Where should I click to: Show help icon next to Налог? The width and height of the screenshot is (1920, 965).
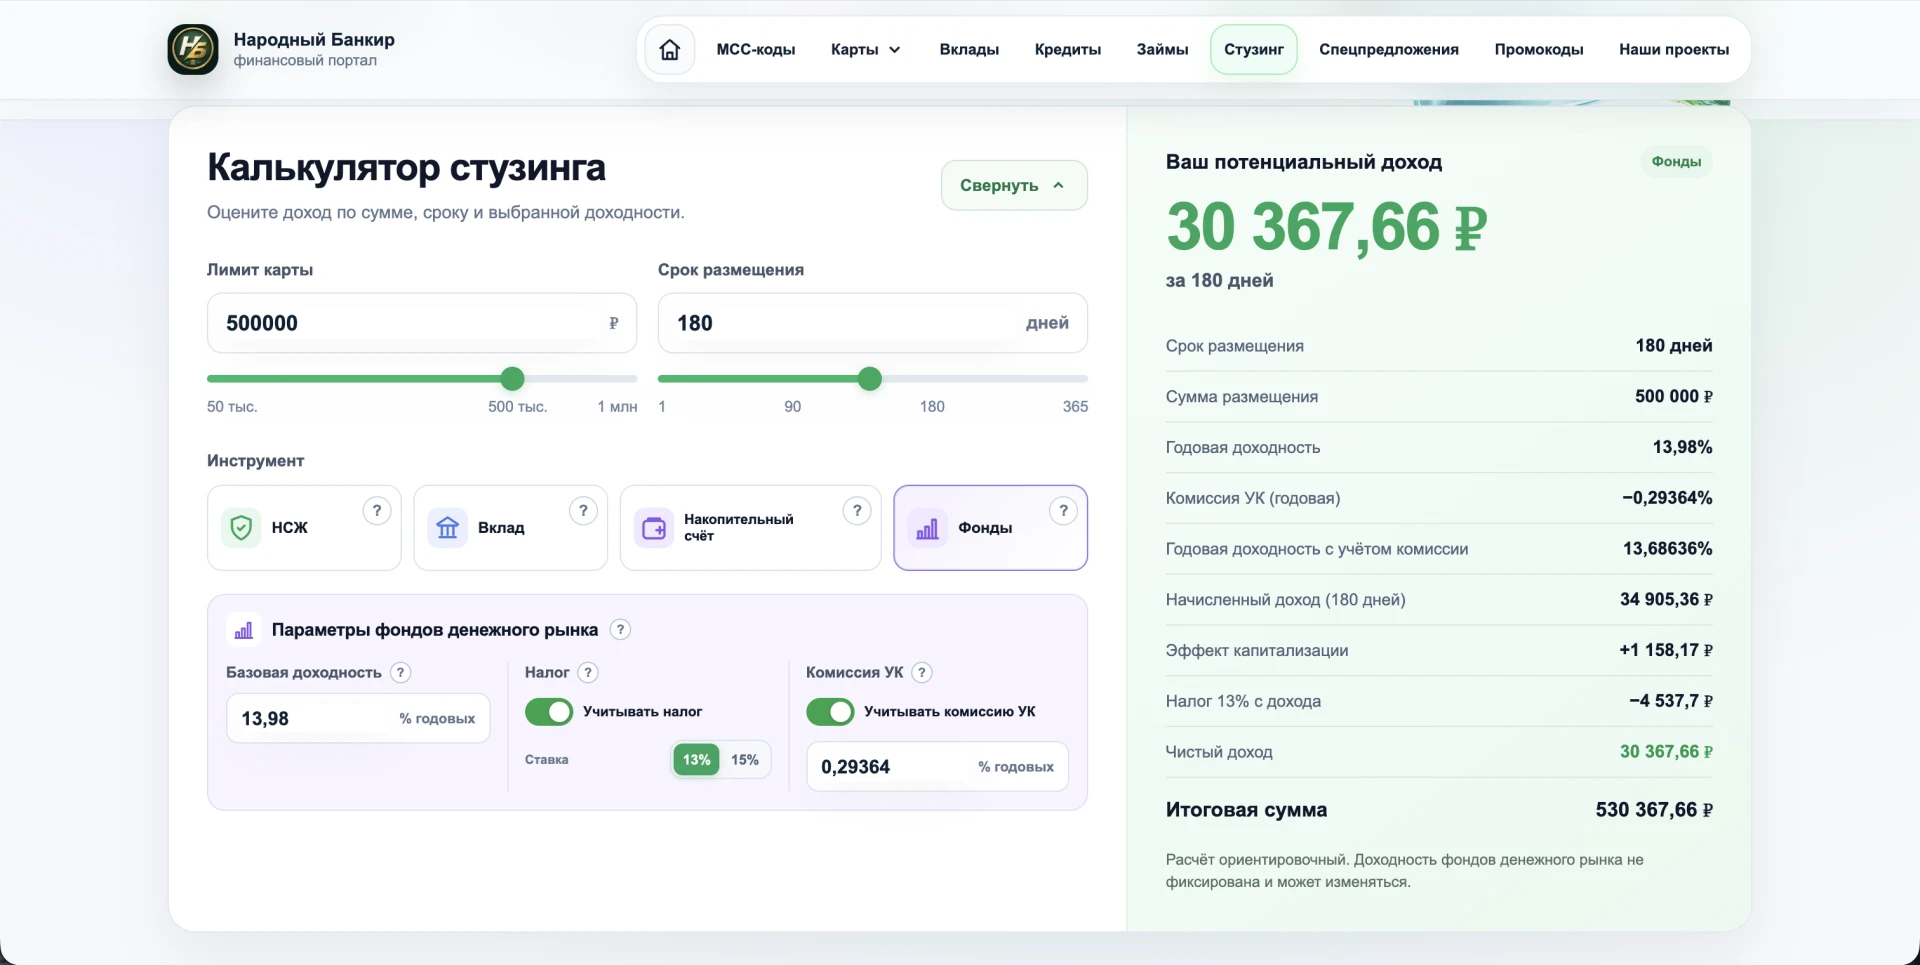tap(588, 672)
